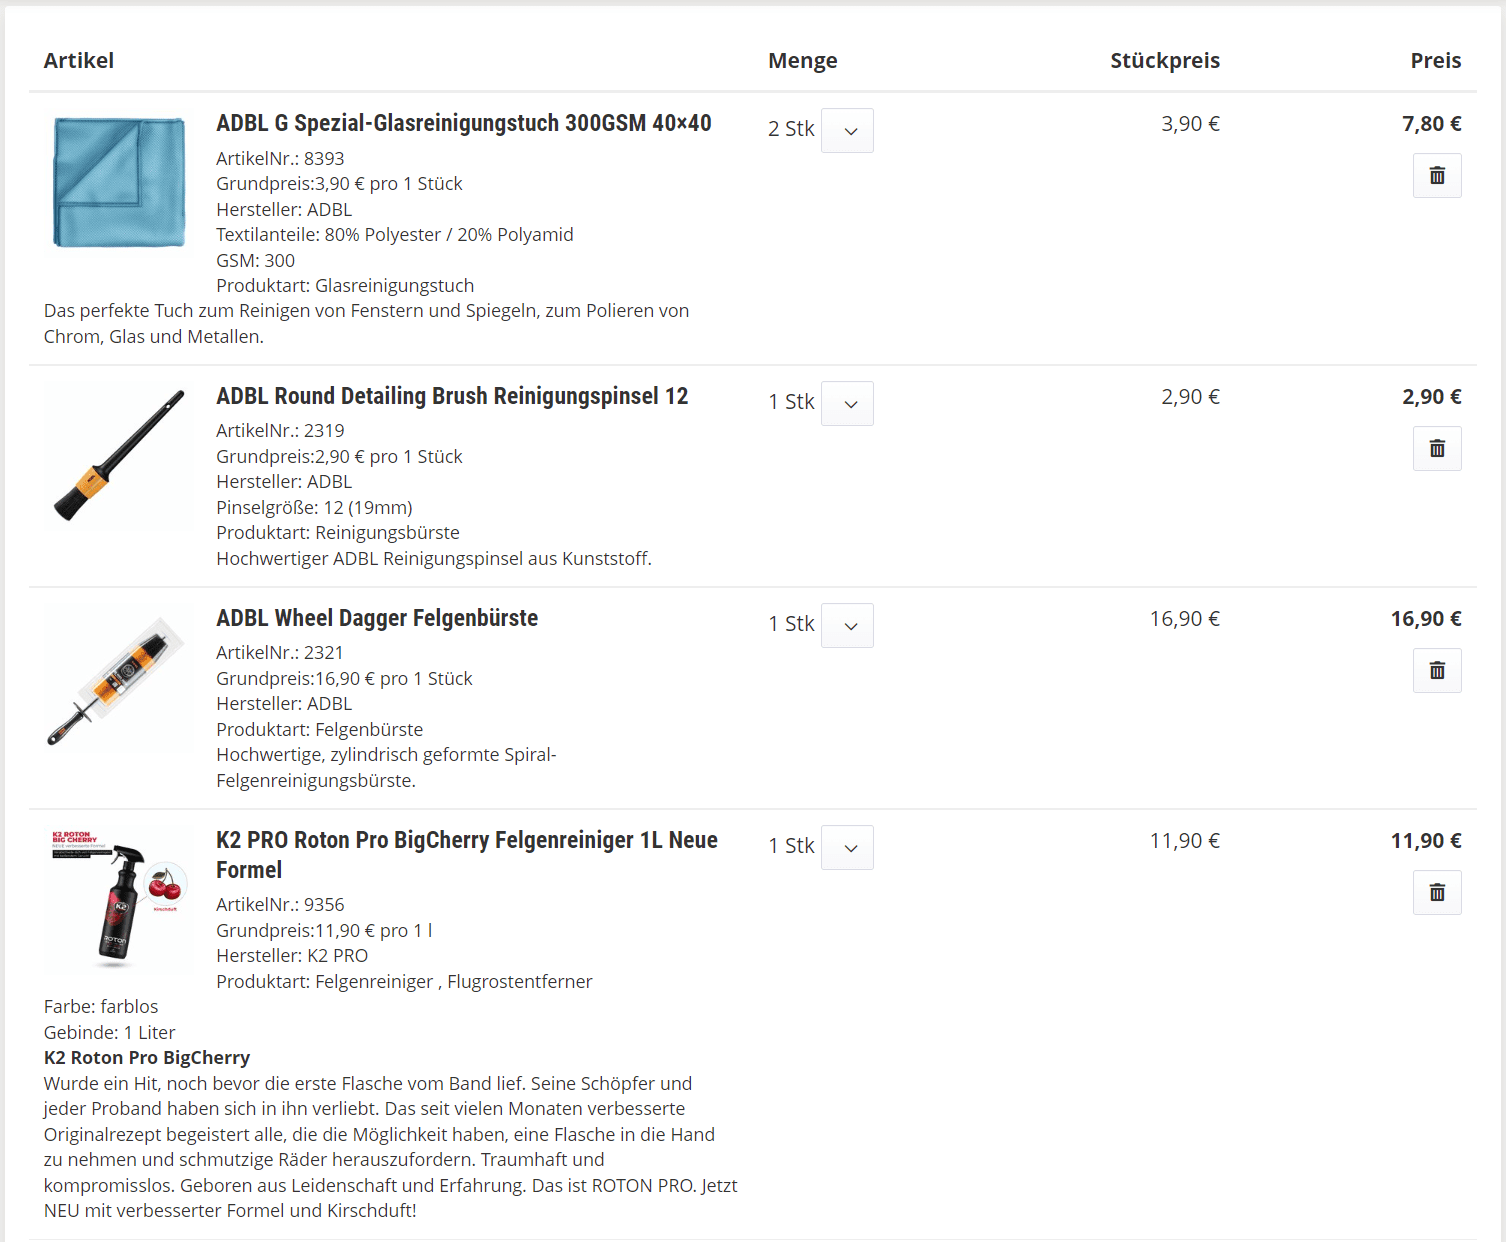This screenshot has width=1506, height=1242.
Task: Click the Preis column header
Action: coord(1435,61)
